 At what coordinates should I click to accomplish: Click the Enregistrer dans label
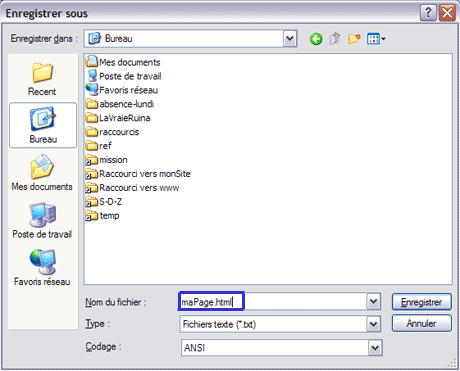click(x=44, y=39)
